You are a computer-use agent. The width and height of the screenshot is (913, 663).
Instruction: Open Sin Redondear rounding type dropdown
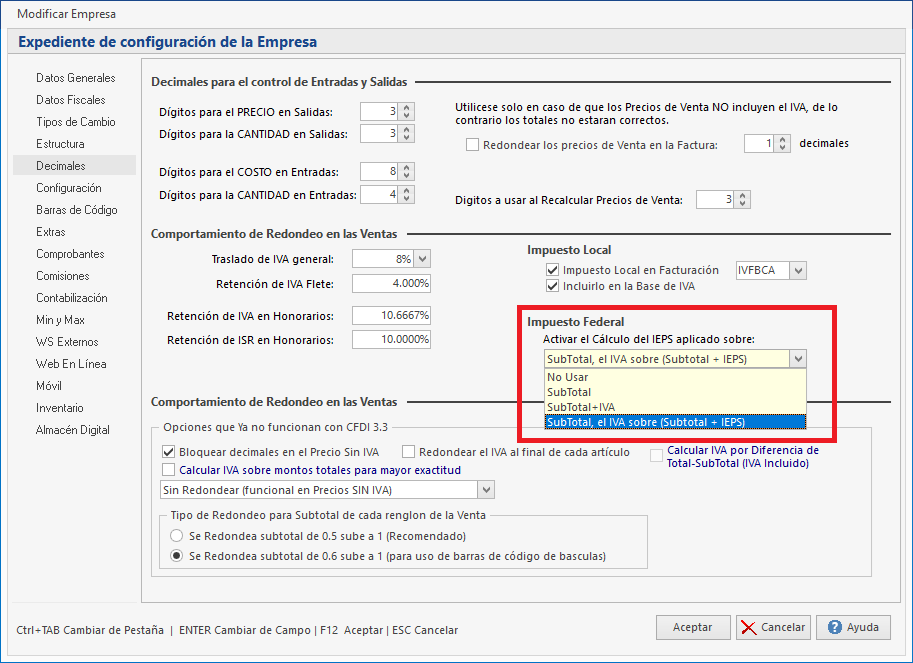[486, 489]
